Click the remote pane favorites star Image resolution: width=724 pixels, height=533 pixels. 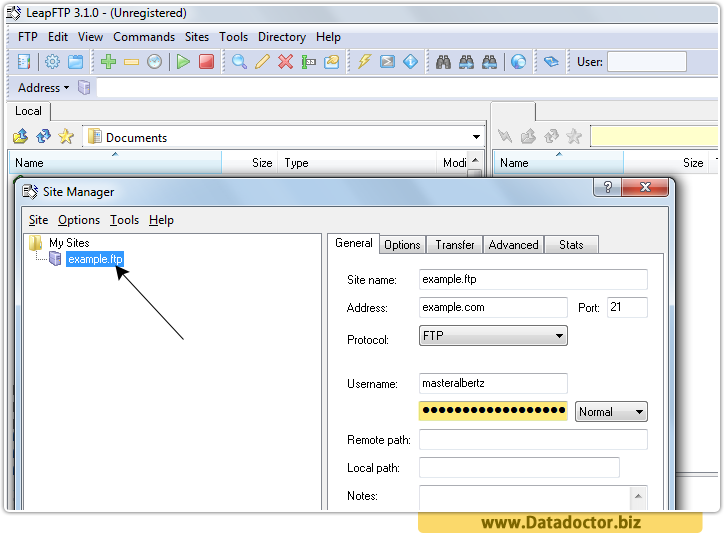tap(574, 136)
